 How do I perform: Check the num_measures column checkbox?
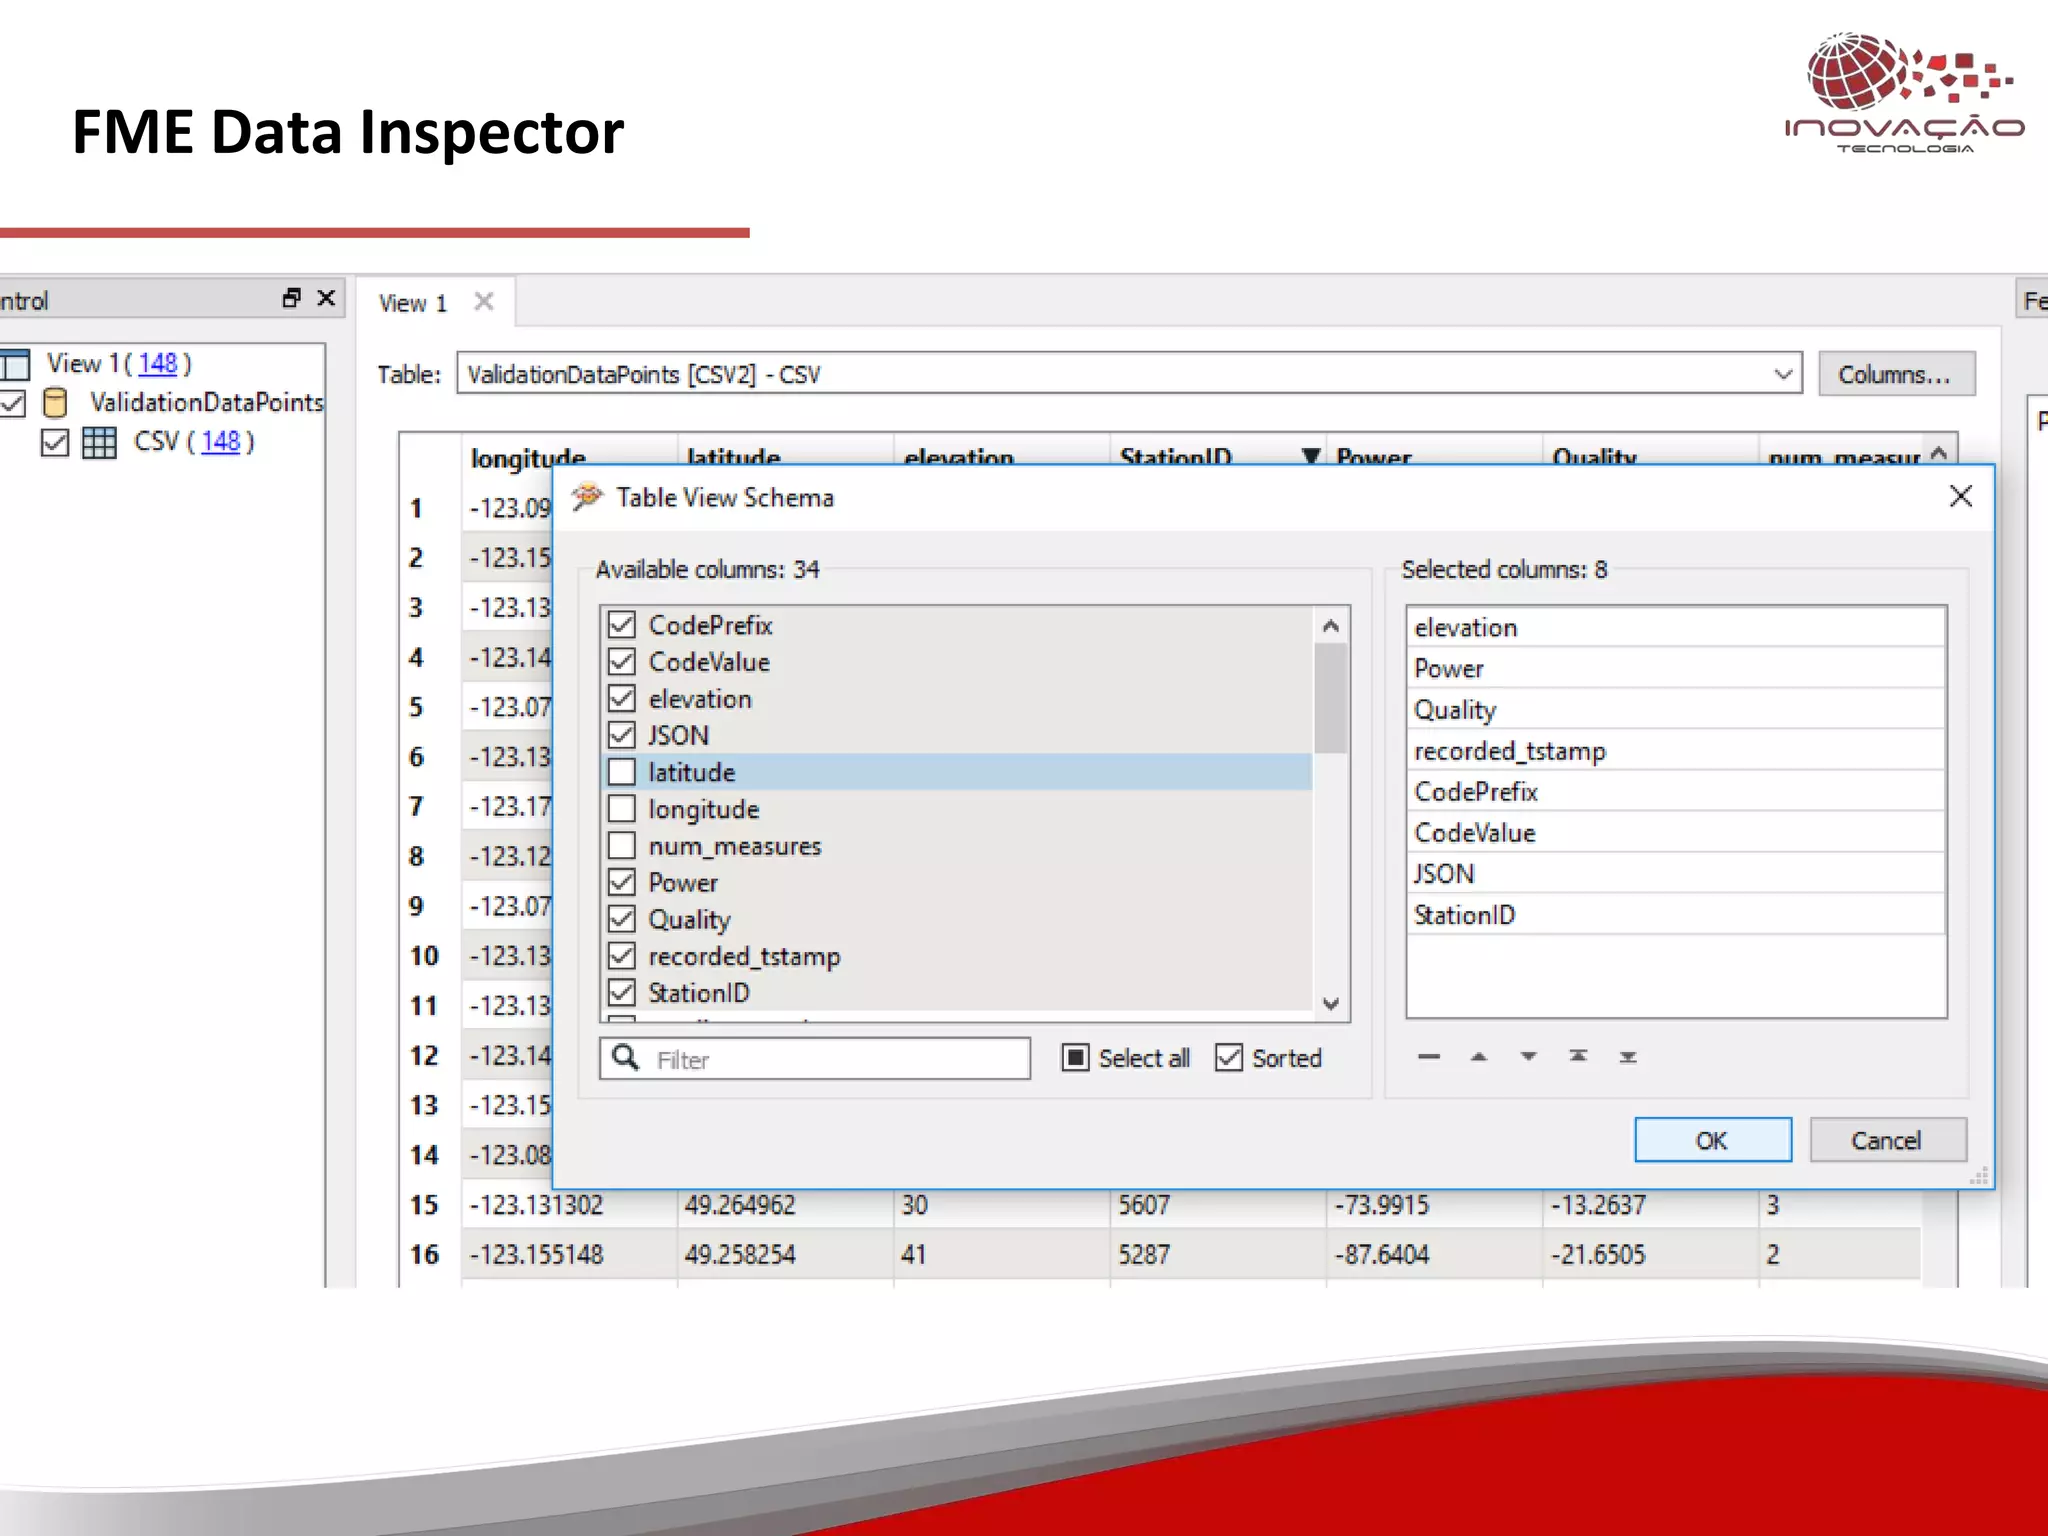622,846
